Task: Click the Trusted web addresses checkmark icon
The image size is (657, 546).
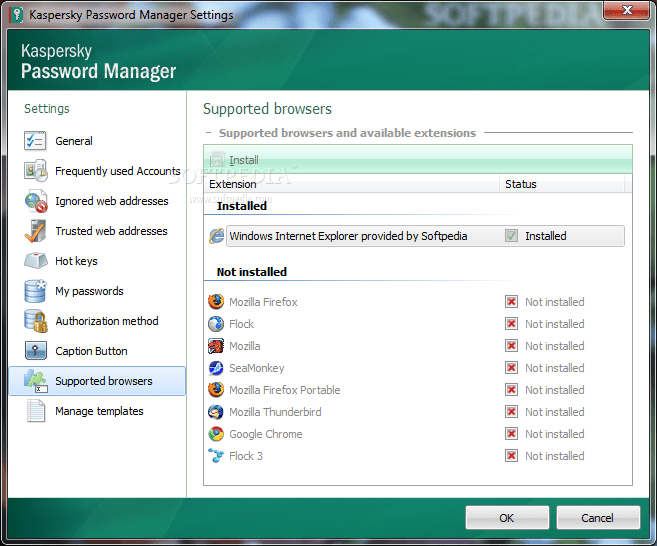Action: pos(35,231)
